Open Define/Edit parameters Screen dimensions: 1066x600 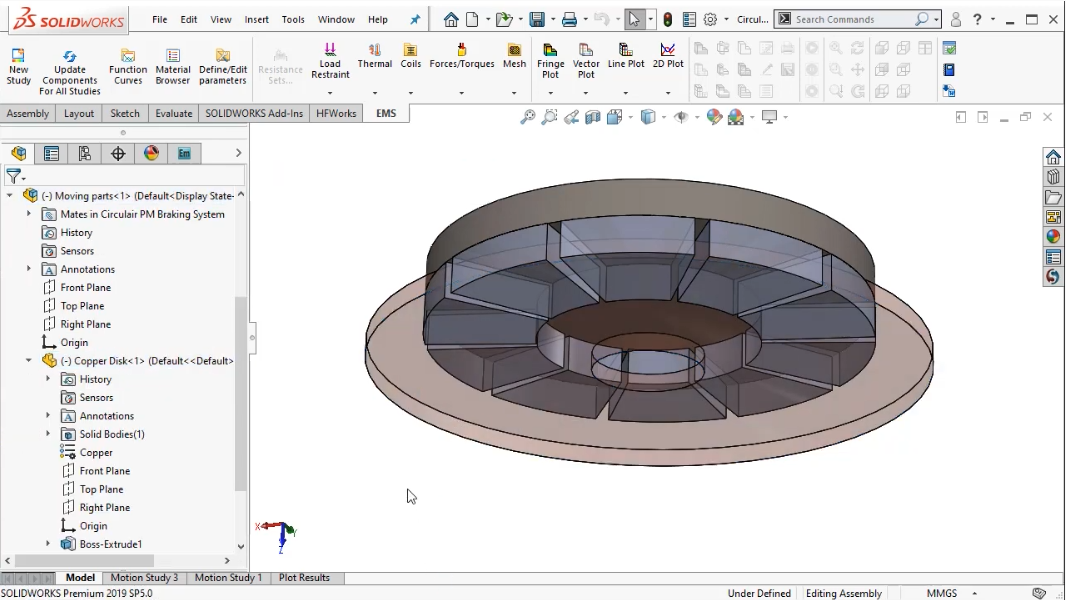click(x=222, y=67)
